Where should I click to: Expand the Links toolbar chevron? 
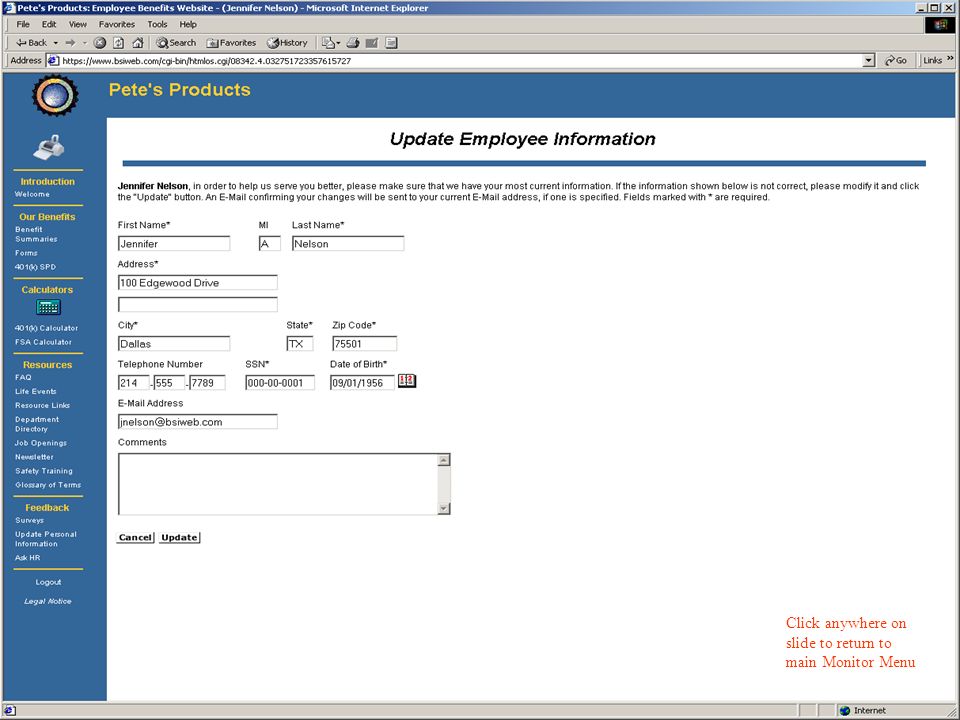(950, 59)
